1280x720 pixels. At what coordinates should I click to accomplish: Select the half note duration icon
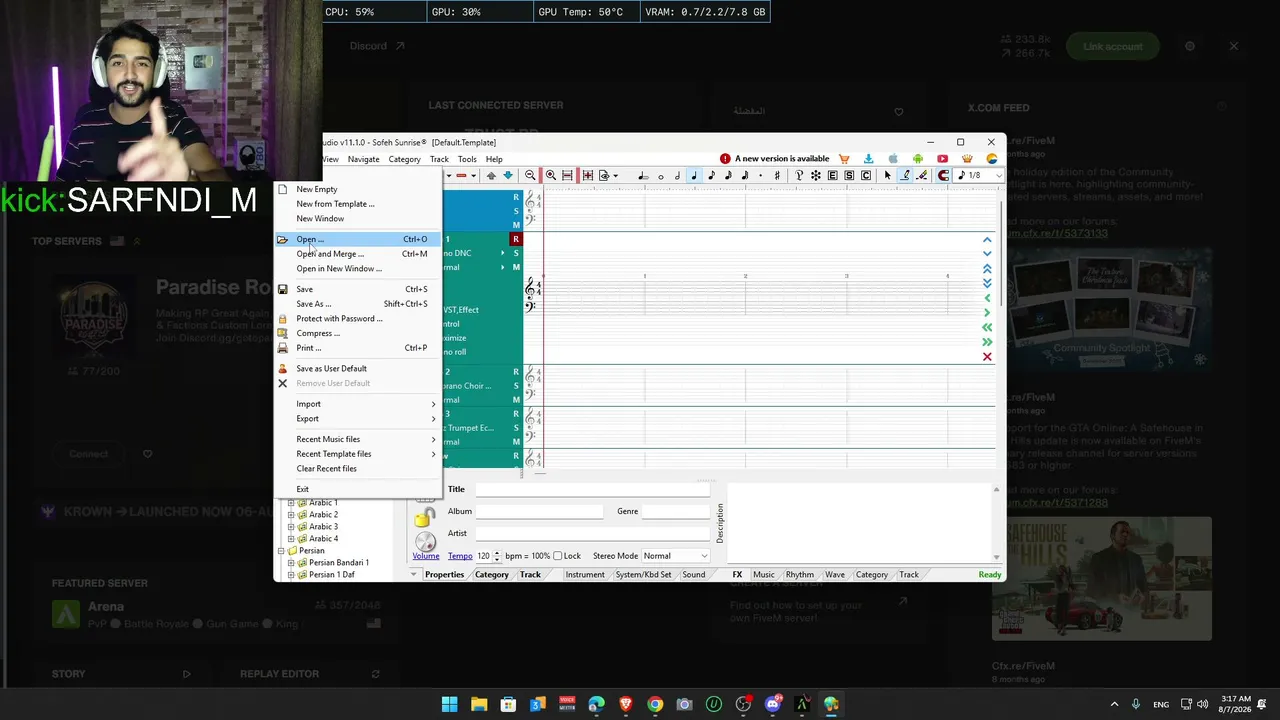[677, 175]
